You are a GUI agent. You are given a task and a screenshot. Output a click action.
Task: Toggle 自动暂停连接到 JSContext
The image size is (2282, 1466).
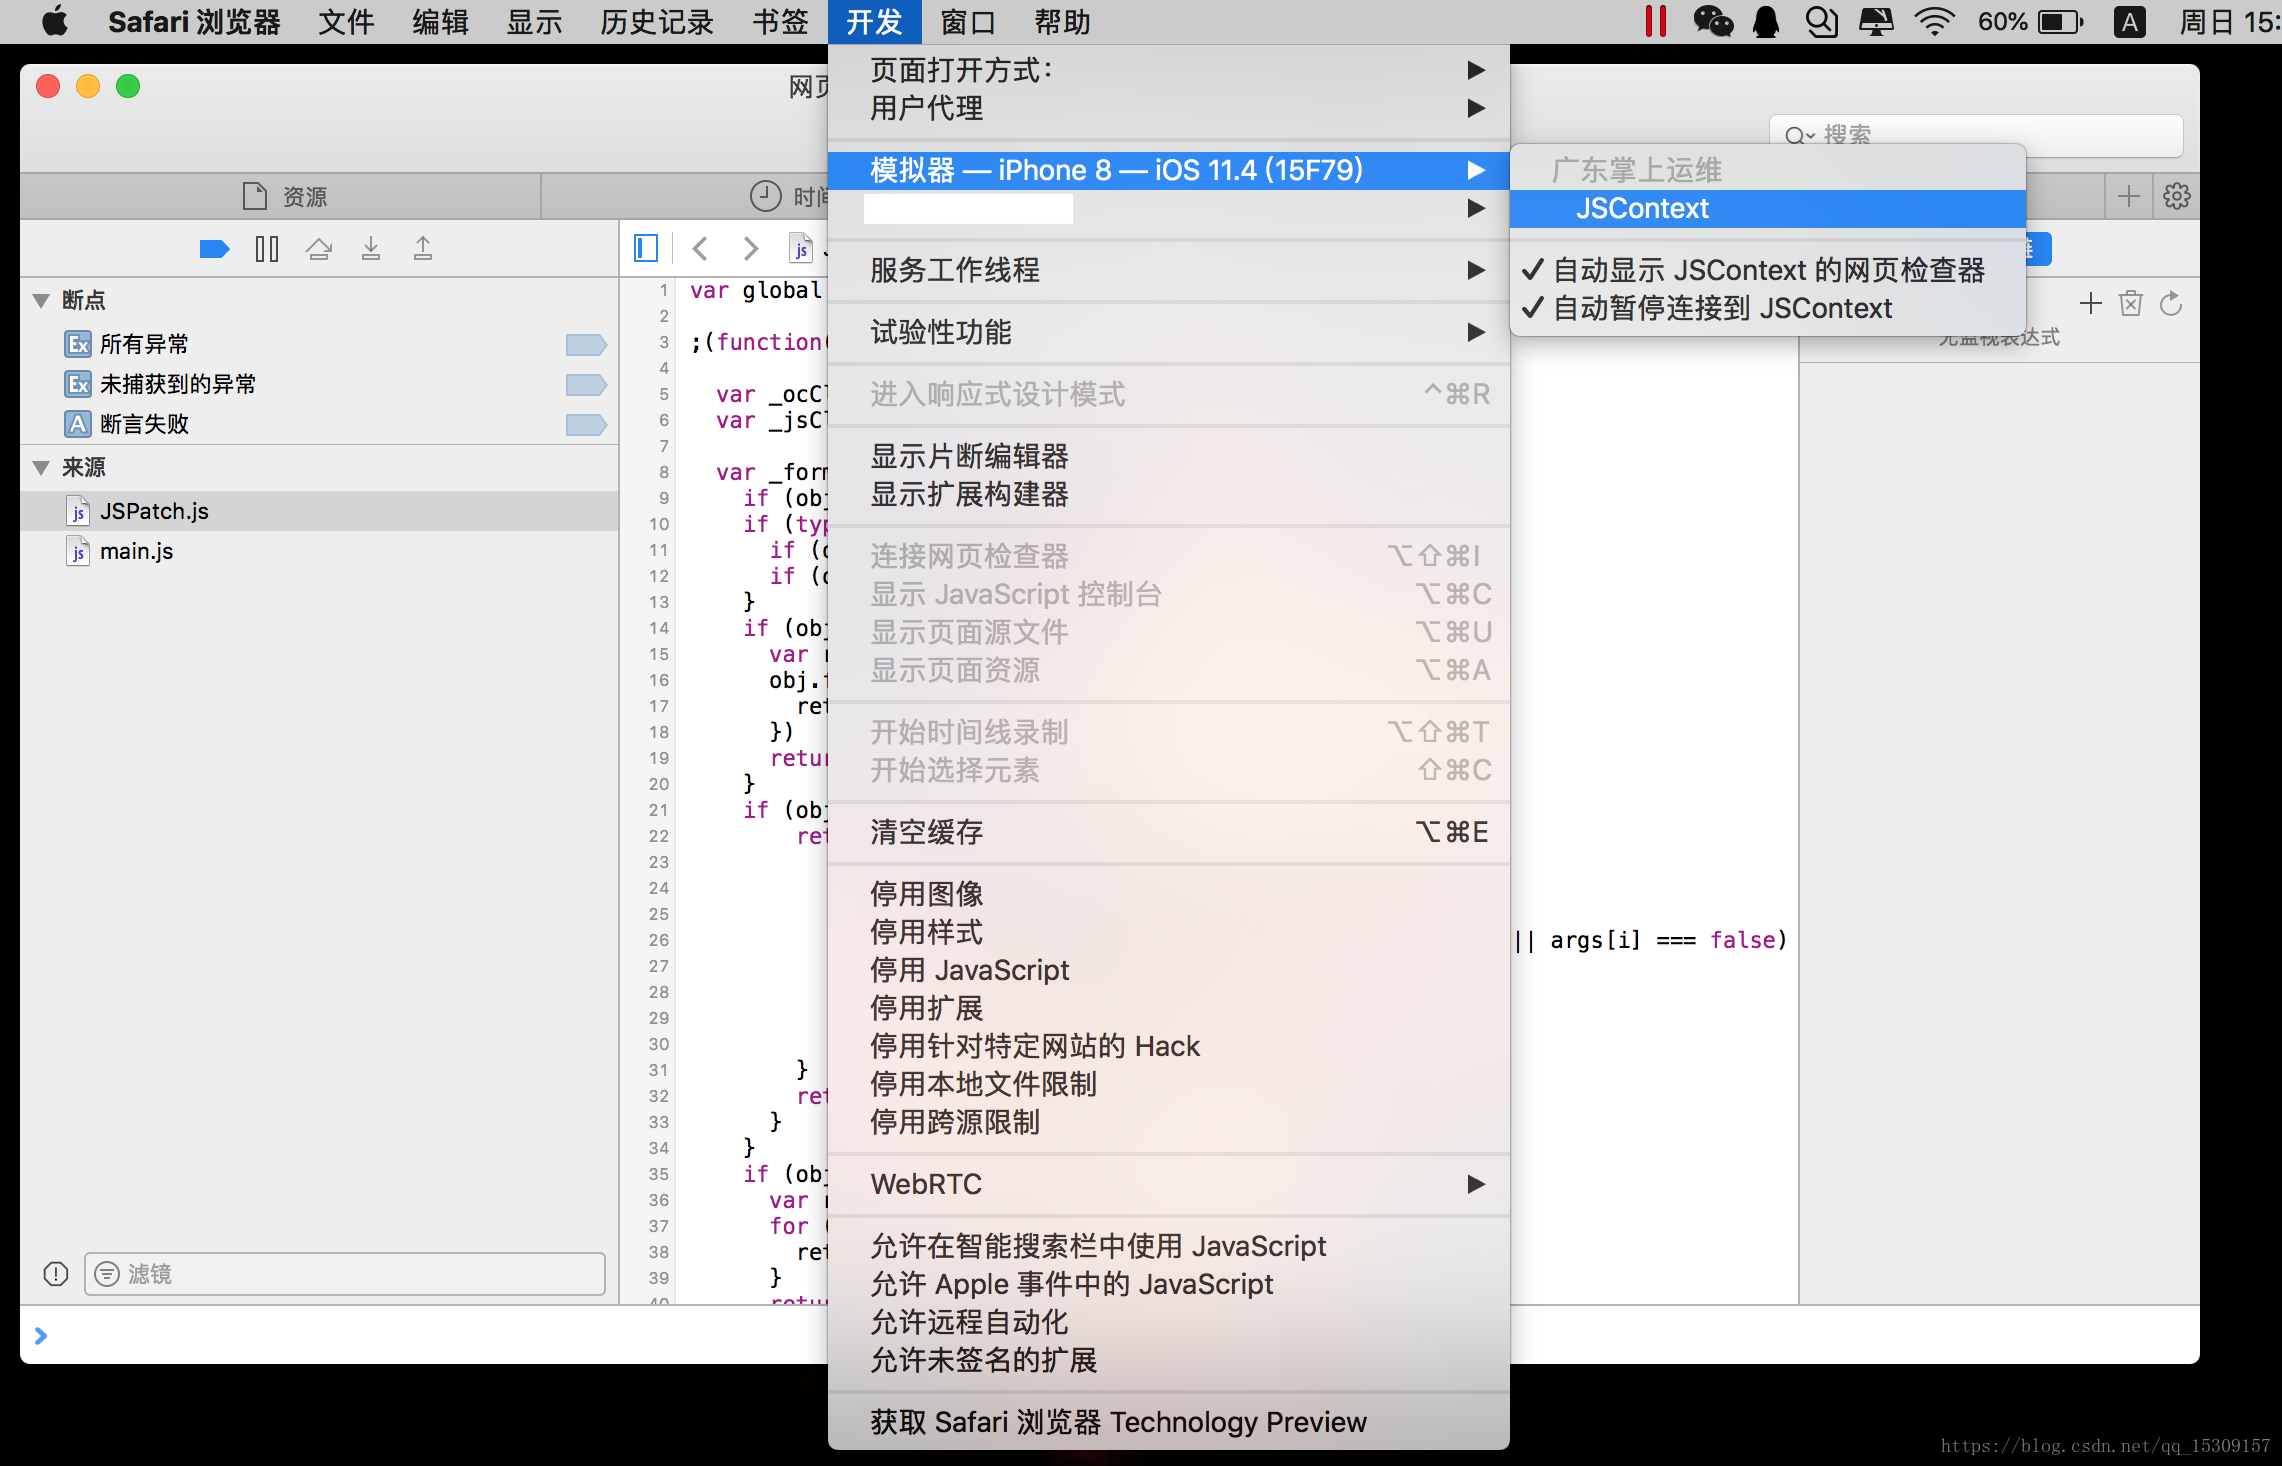click(1768, 308)
